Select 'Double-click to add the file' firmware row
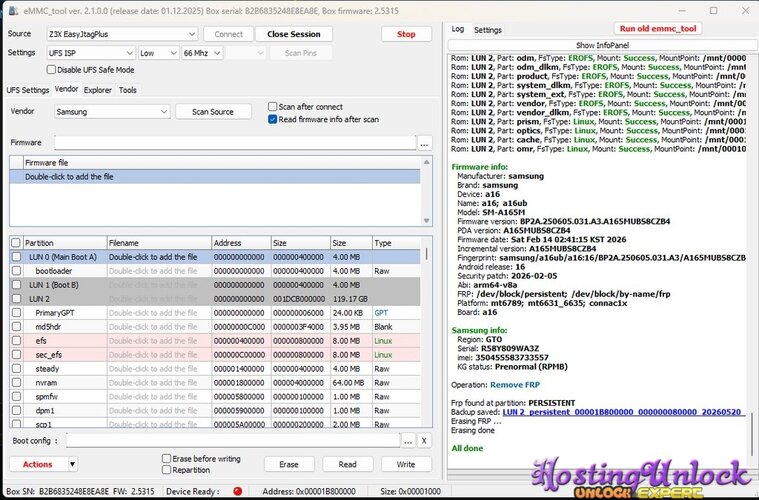Screen dimensions: 759x500 coord(214,177)
